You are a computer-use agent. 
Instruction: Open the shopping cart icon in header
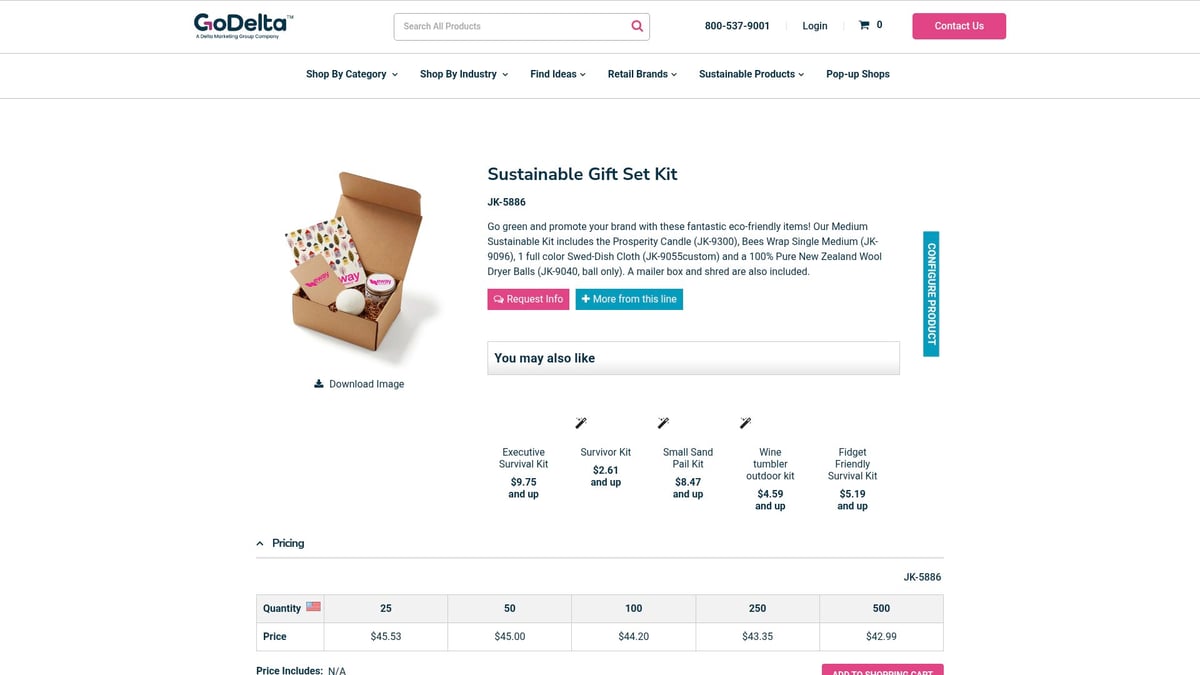[863, 25]
